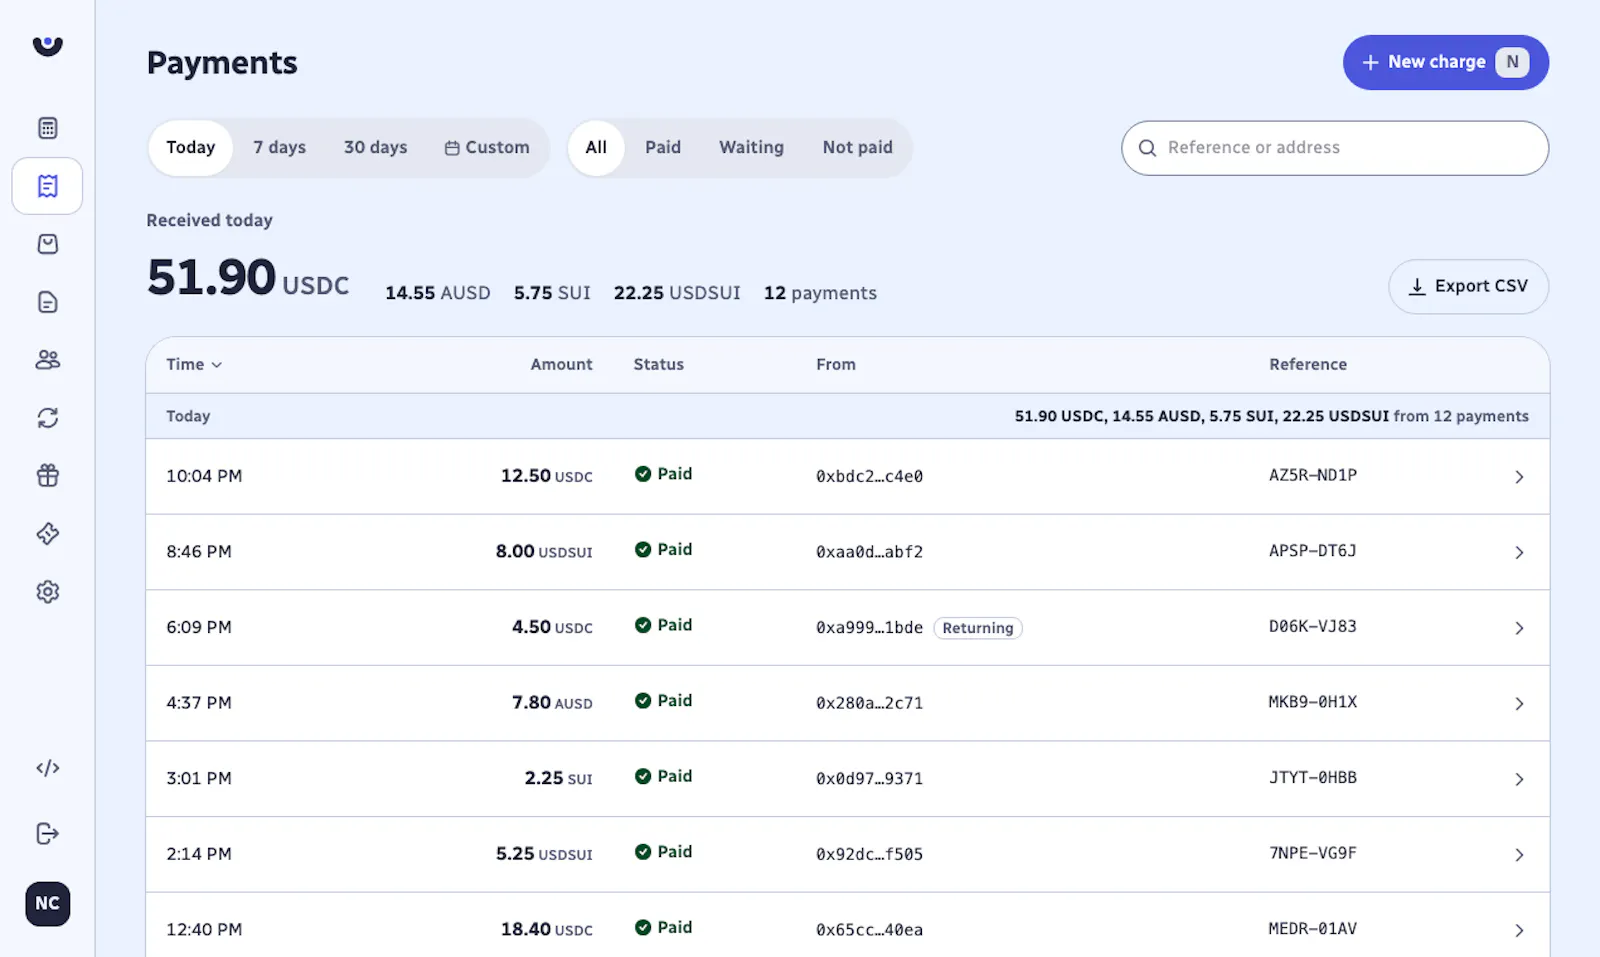Open the gift box sidebar icon
The height and width of the screenshot is (957, 1600).
[x=47, y=476]
